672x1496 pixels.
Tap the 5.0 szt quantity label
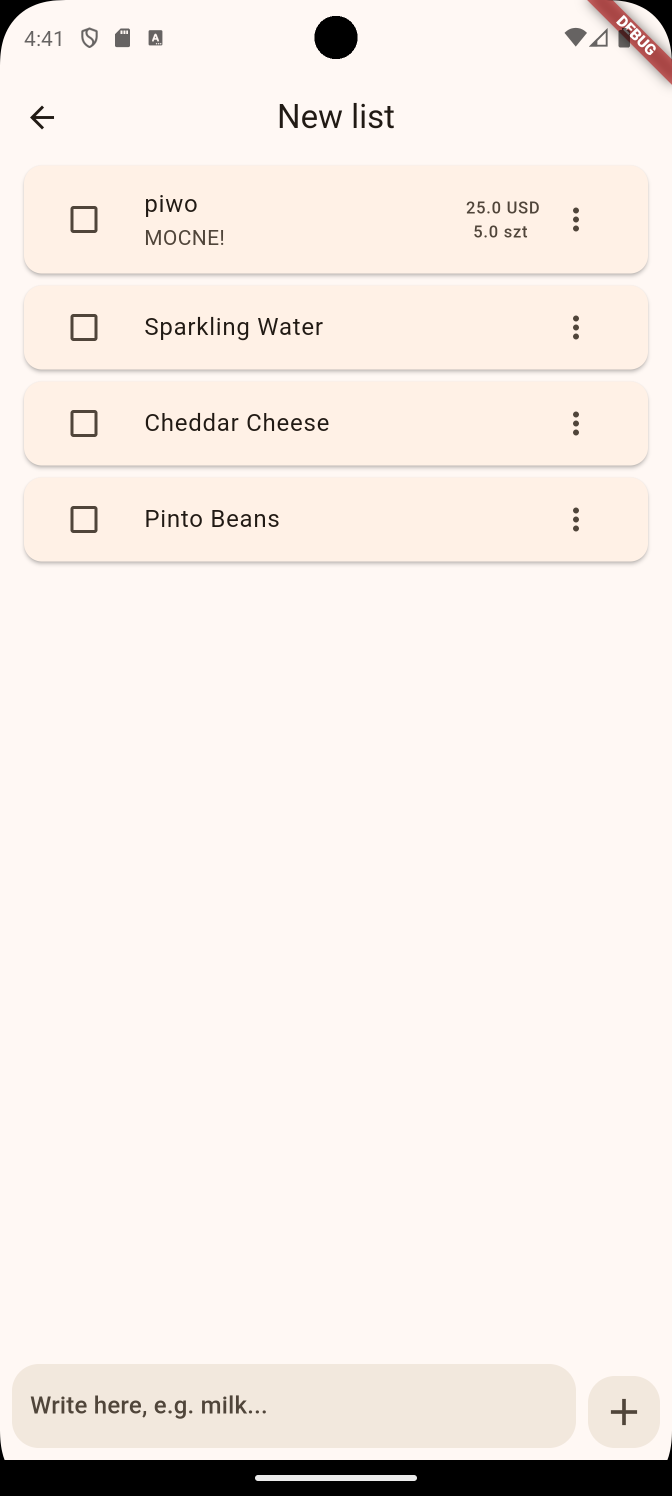click(500, 231)
